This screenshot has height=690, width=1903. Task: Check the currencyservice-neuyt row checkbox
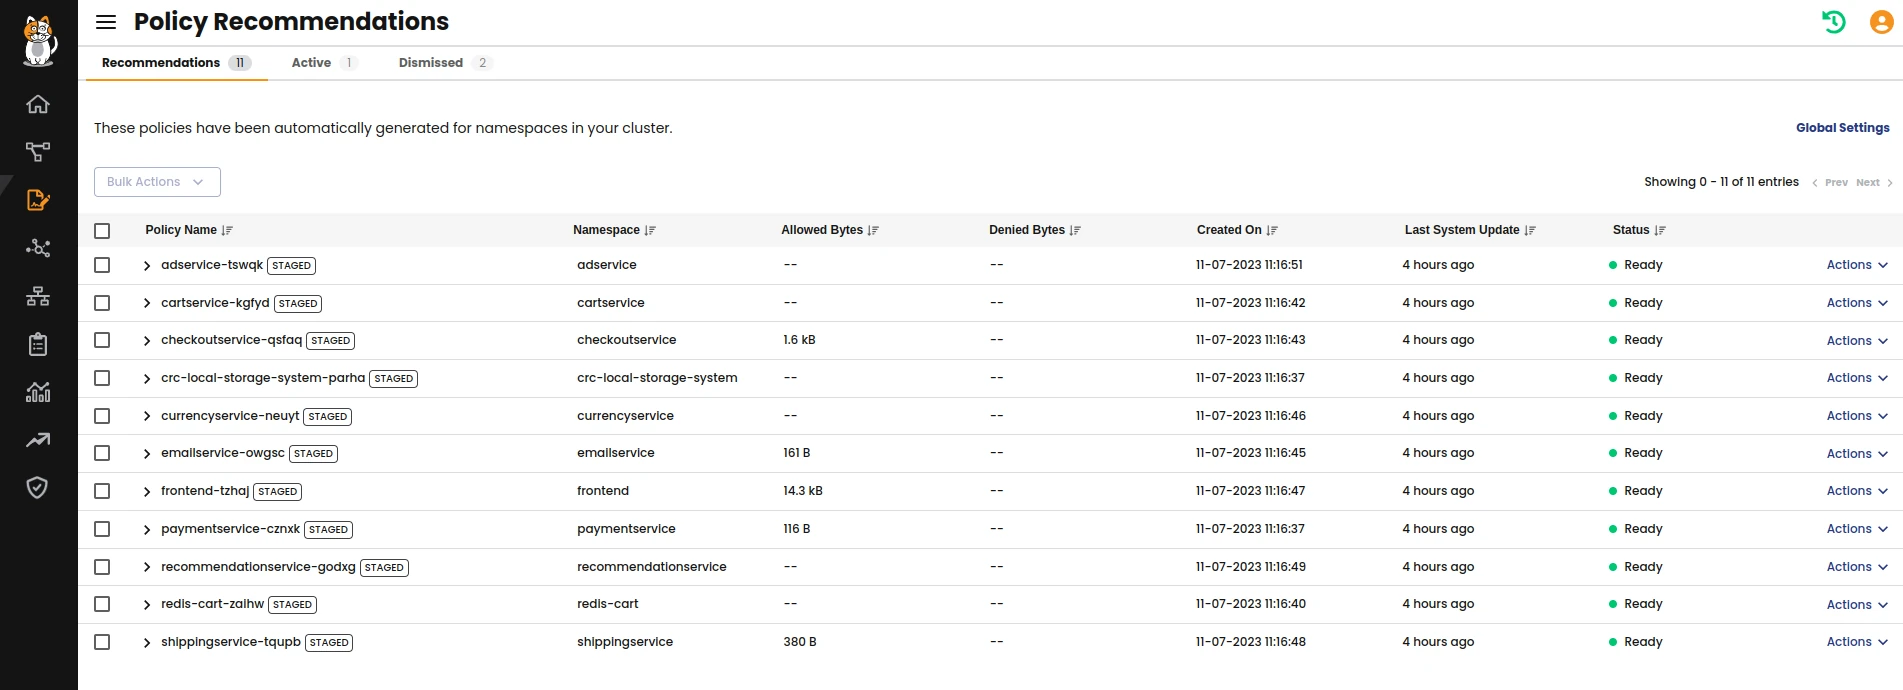pyautogui.click(x=102, y=416)
